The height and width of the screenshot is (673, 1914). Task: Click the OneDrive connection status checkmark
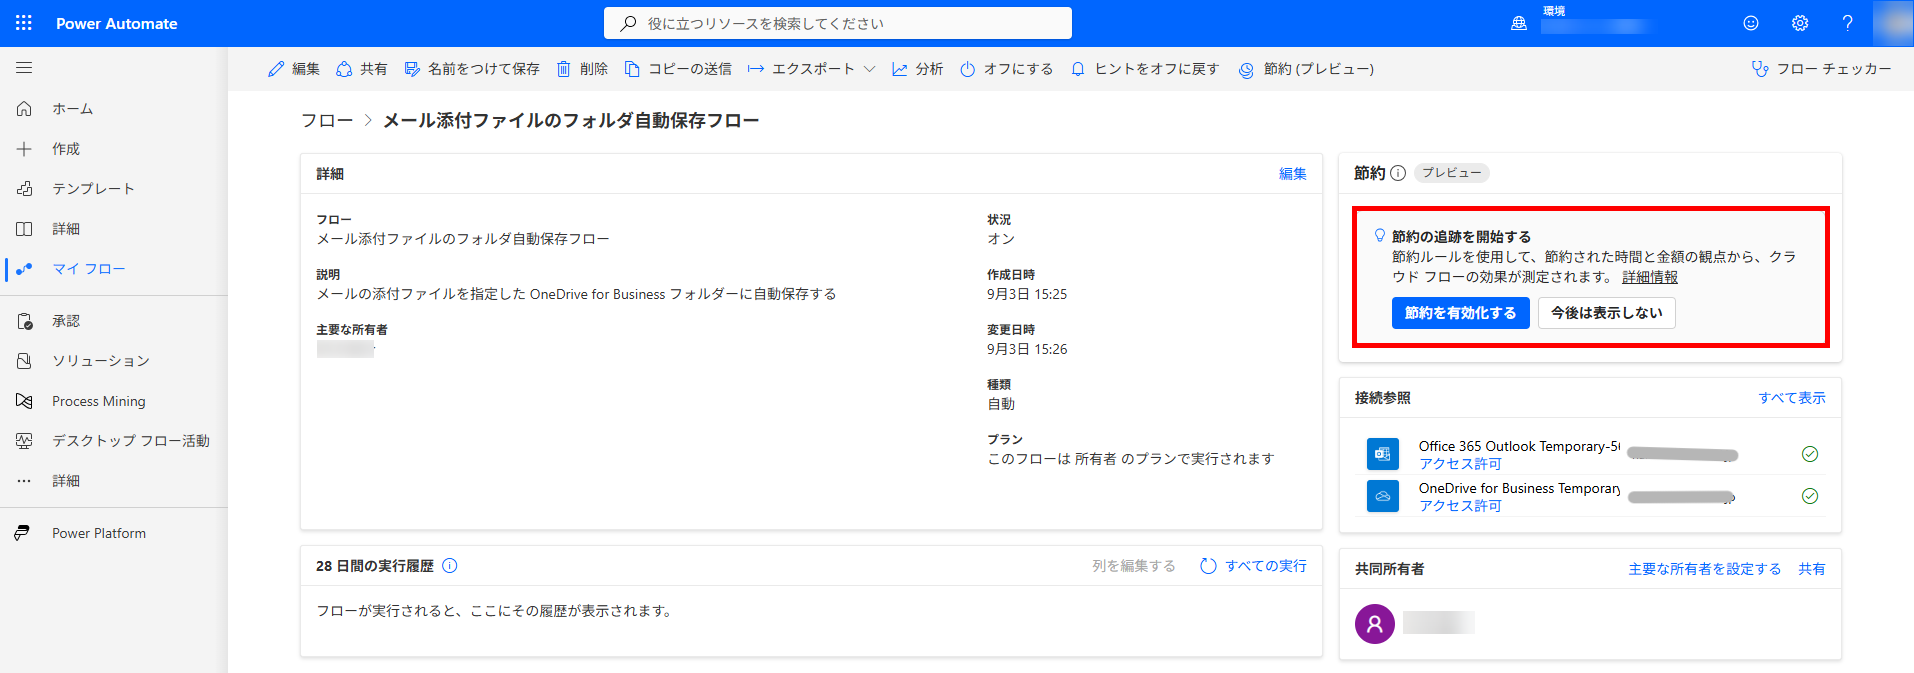tap(1810, 496)
